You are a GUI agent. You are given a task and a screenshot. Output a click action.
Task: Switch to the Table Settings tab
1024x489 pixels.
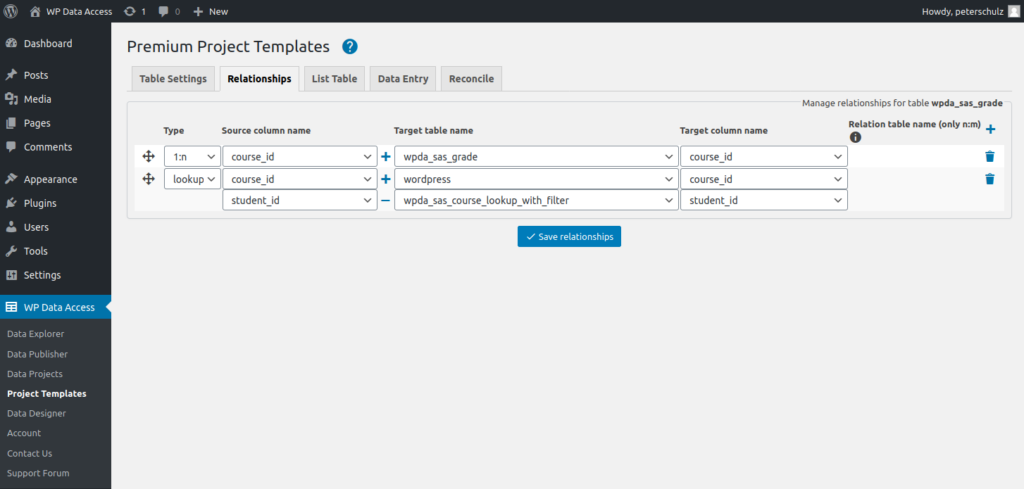[173, 79]
